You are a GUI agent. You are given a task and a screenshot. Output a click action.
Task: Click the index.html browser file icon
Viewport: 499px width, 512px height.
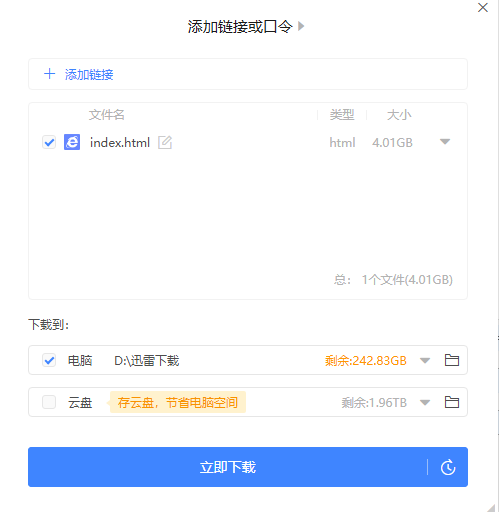tap(72, 142)
